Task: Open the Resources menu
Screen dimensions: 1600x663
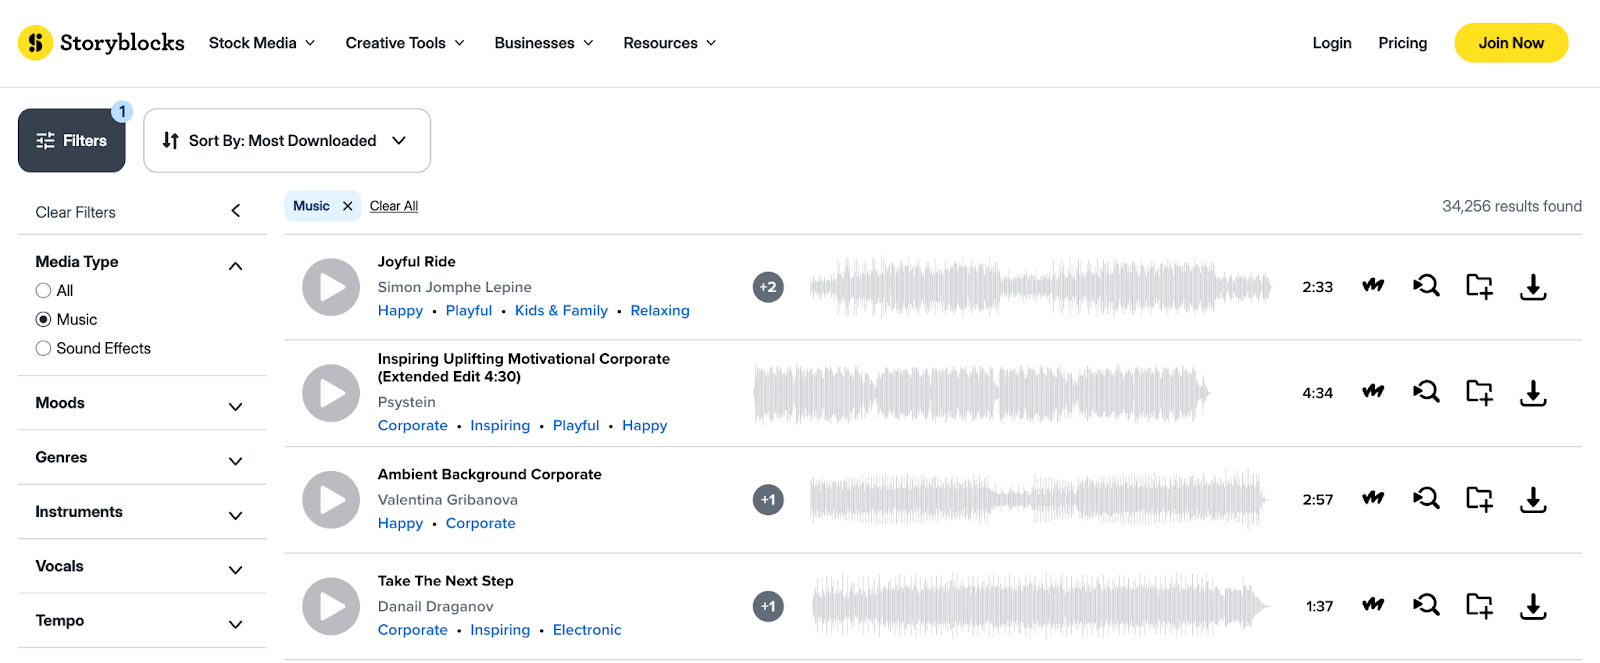Action: tap(670, 43)
